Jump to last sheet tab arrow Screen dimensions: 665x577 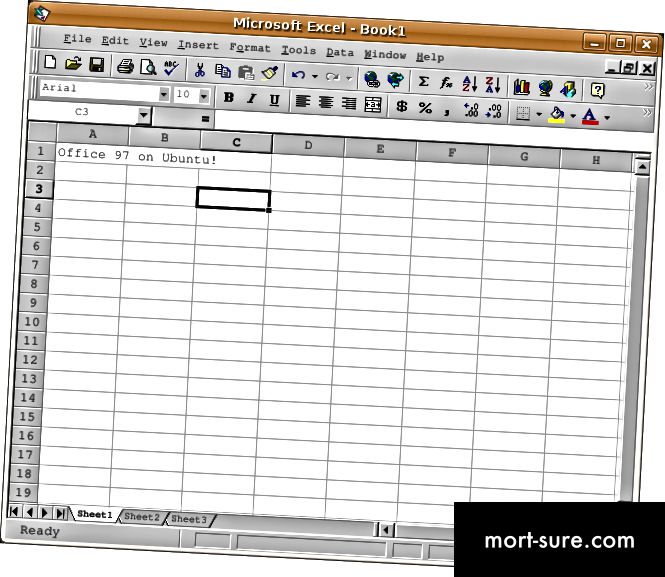point(60,513)
